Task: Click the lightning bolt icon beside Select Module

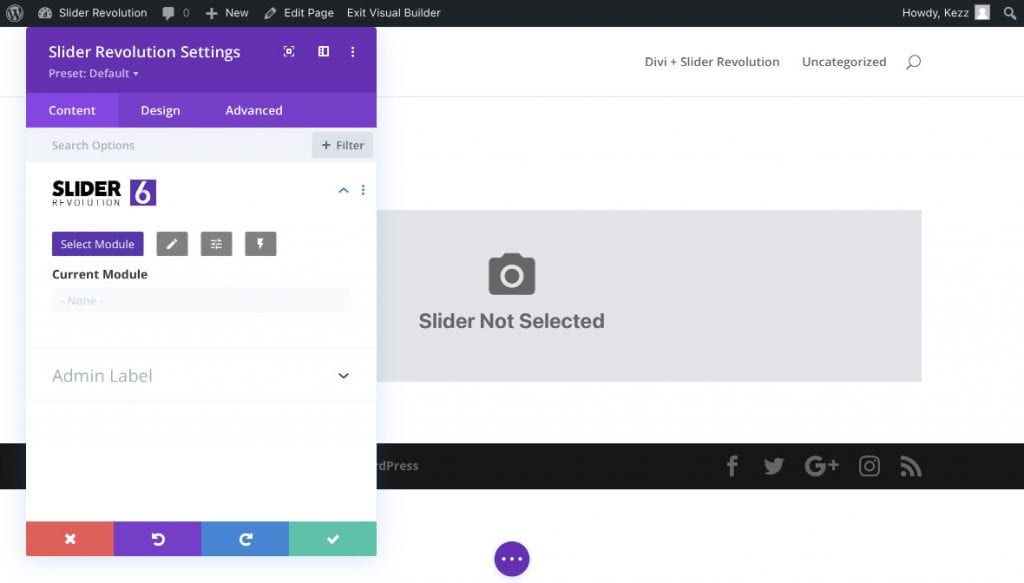Action: click(260, 243)
